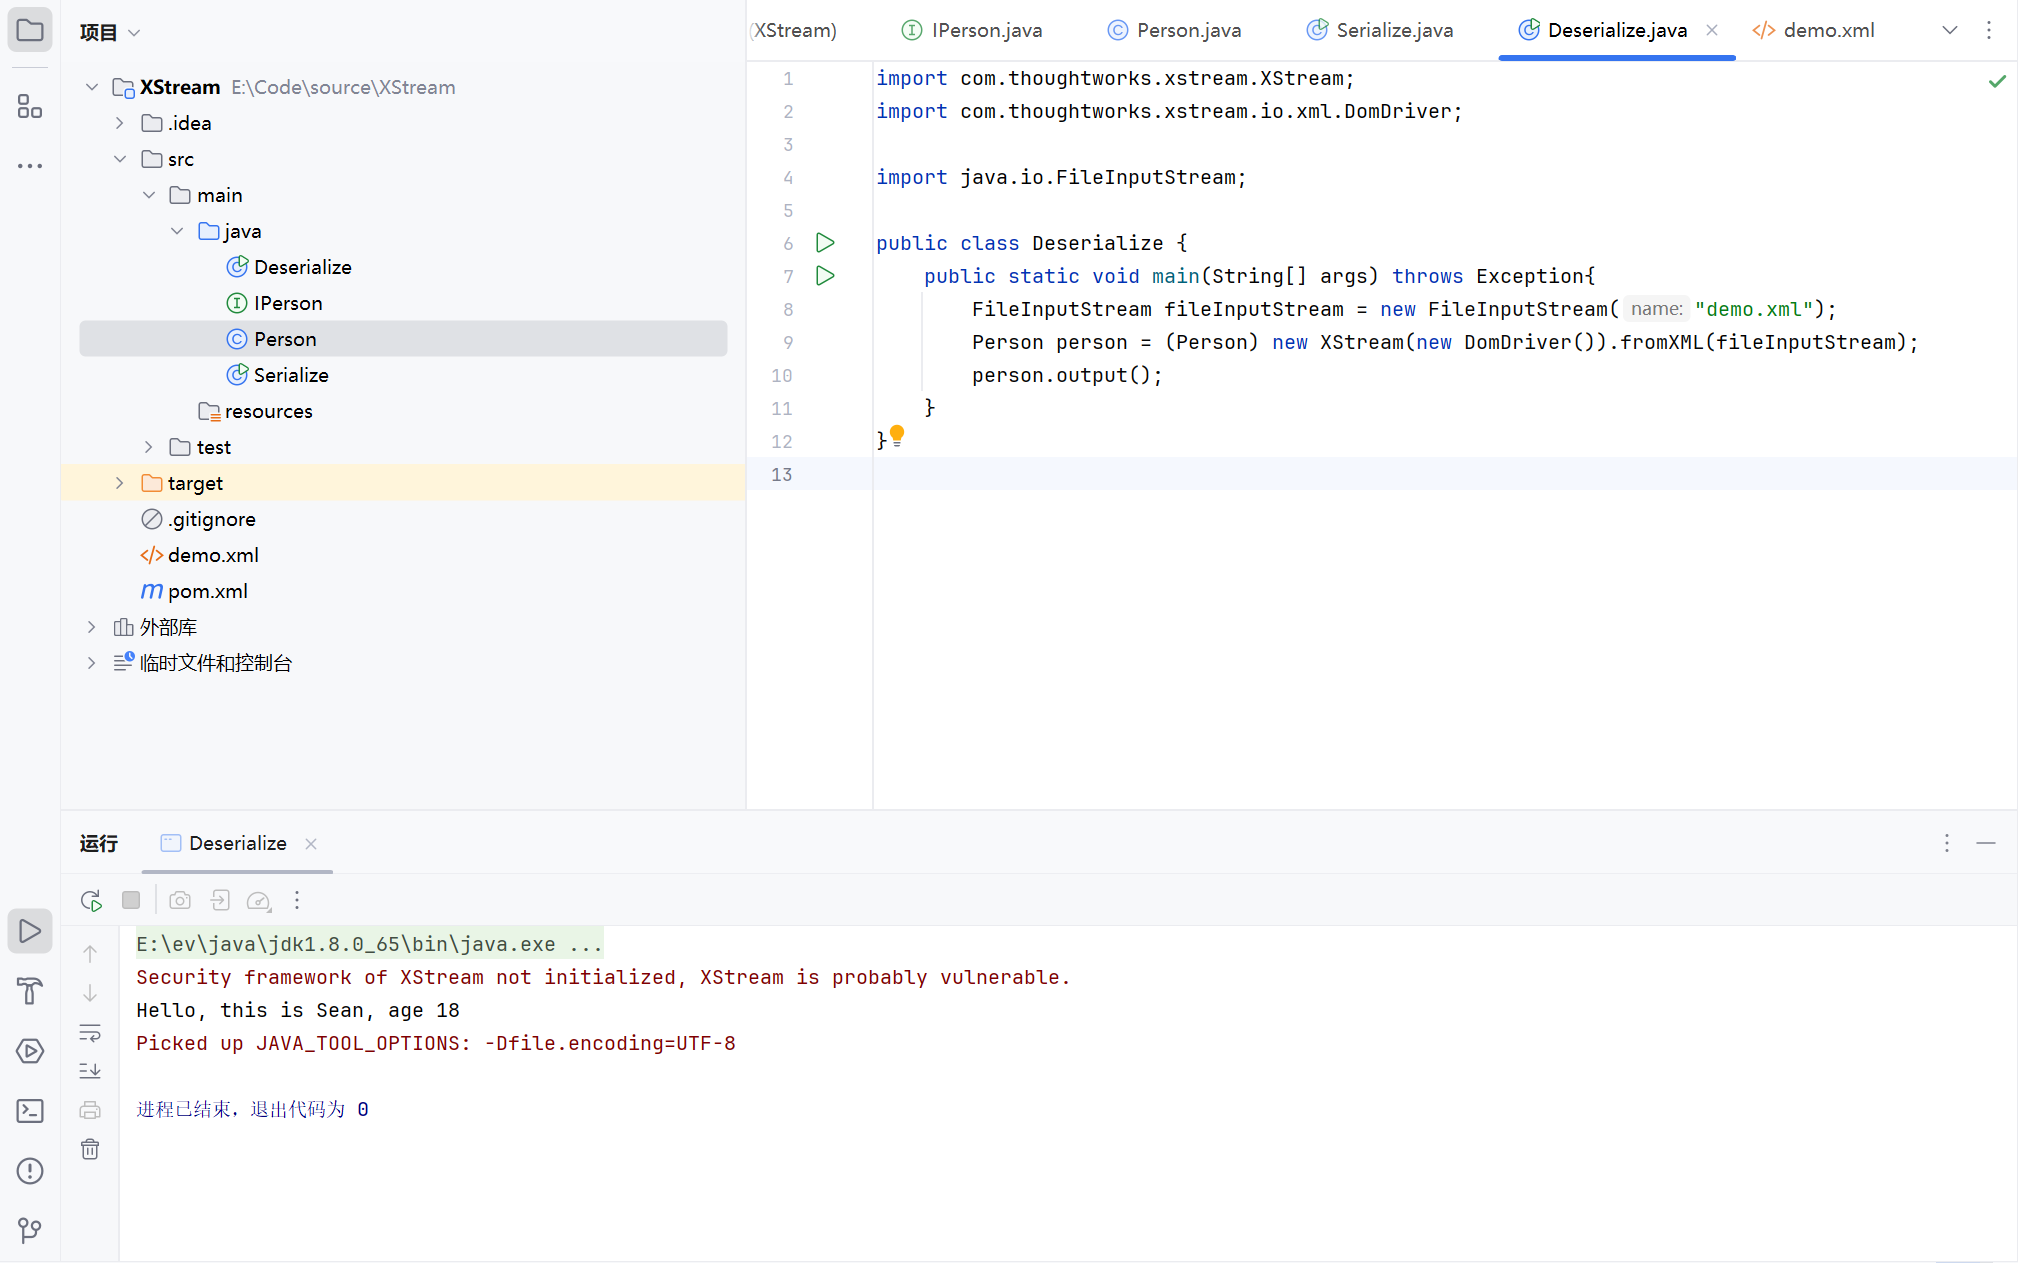Open the Services tool window icon

pos(30,1051)
